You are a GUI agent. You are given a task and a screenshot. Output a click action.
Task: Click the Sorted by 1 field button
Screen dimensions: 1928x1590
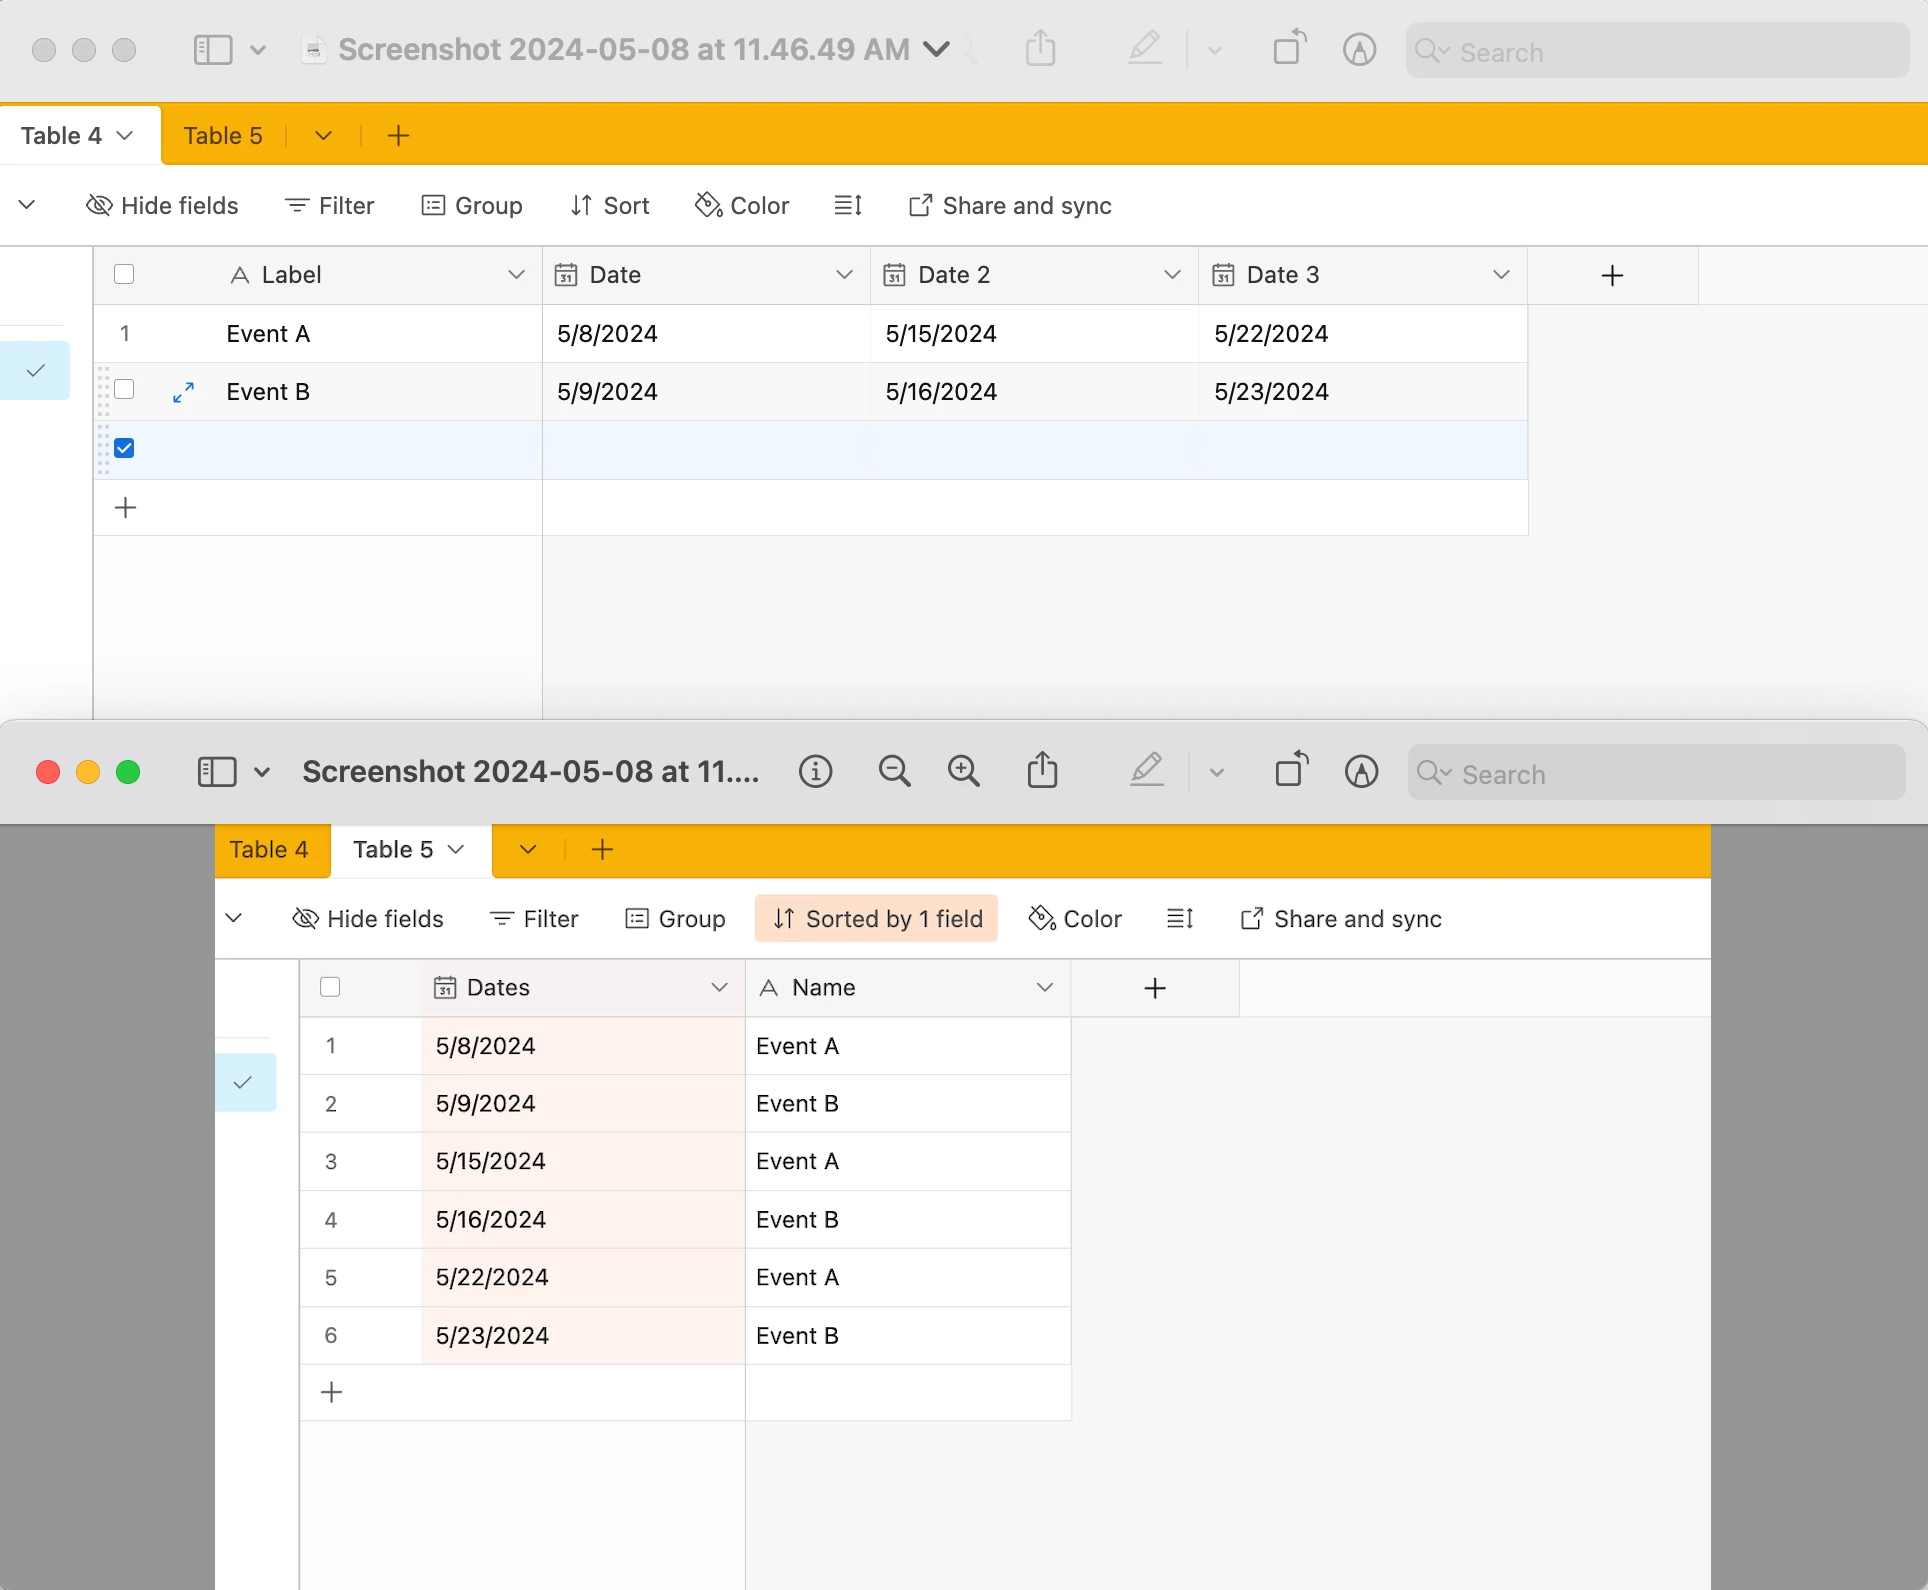(x=877, y=919)
